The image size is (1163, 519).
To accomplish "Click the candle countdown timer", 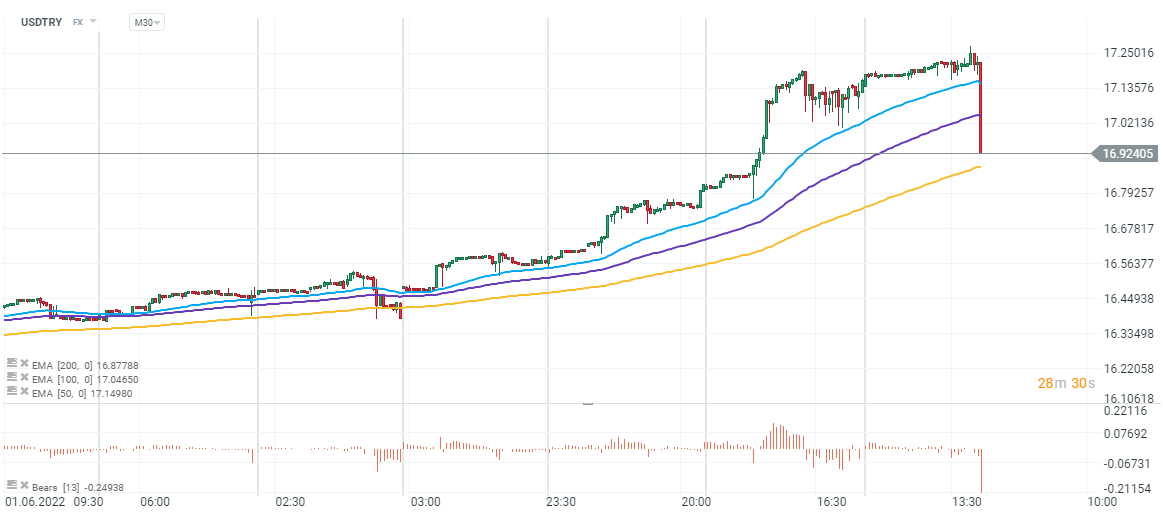I will pos(1066,383).
